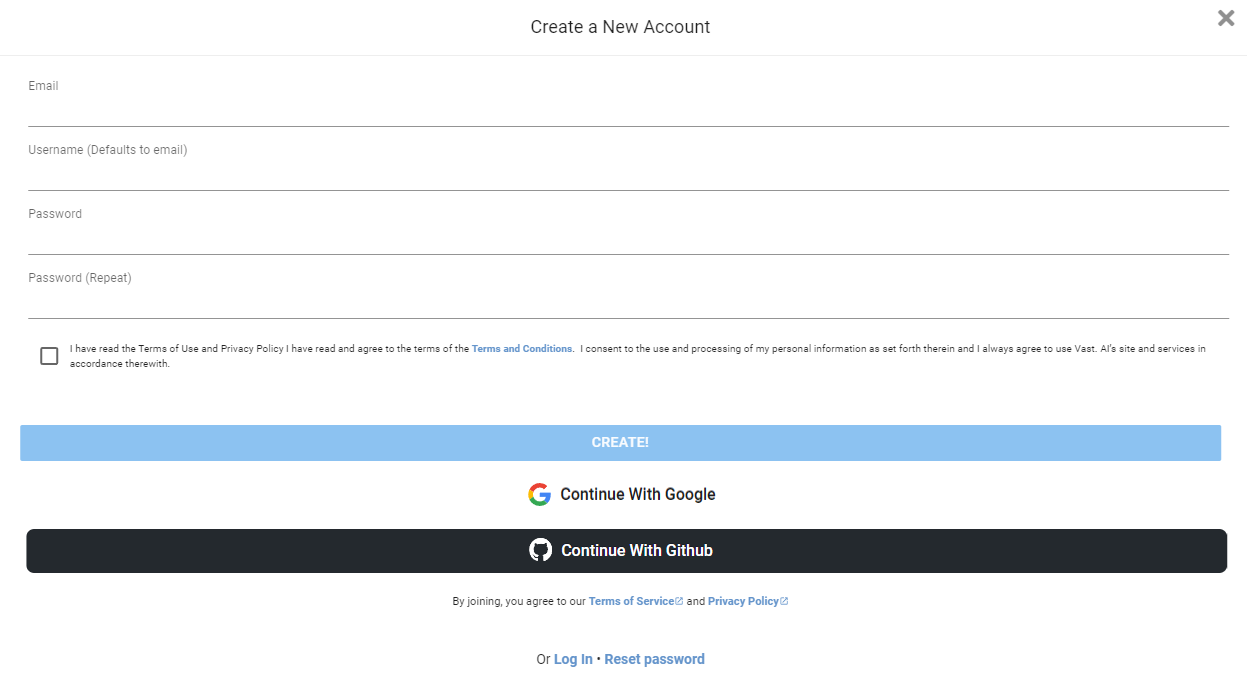The width and height of the screenshot is (1247, 679).
Task: Click the Reset password link
Action: point(654,659)
